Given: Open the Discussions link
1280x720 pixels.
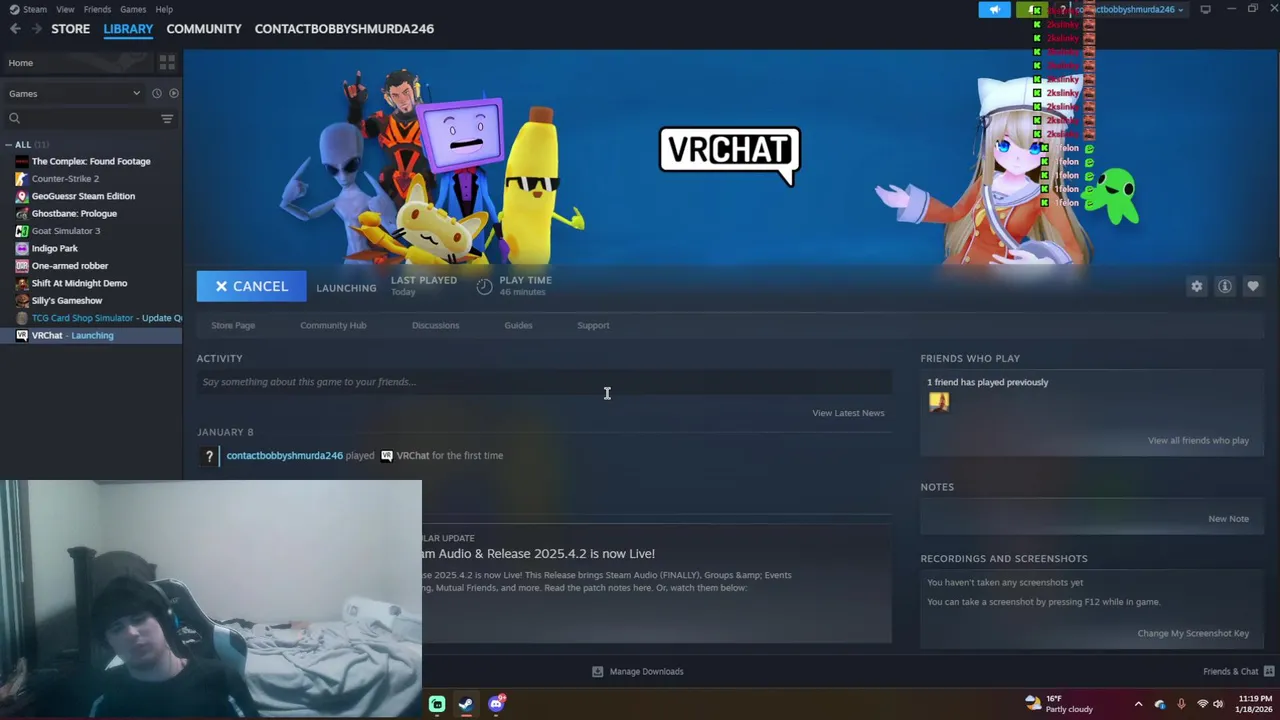Looking at the screenshot, I should (x=435, y=325).
